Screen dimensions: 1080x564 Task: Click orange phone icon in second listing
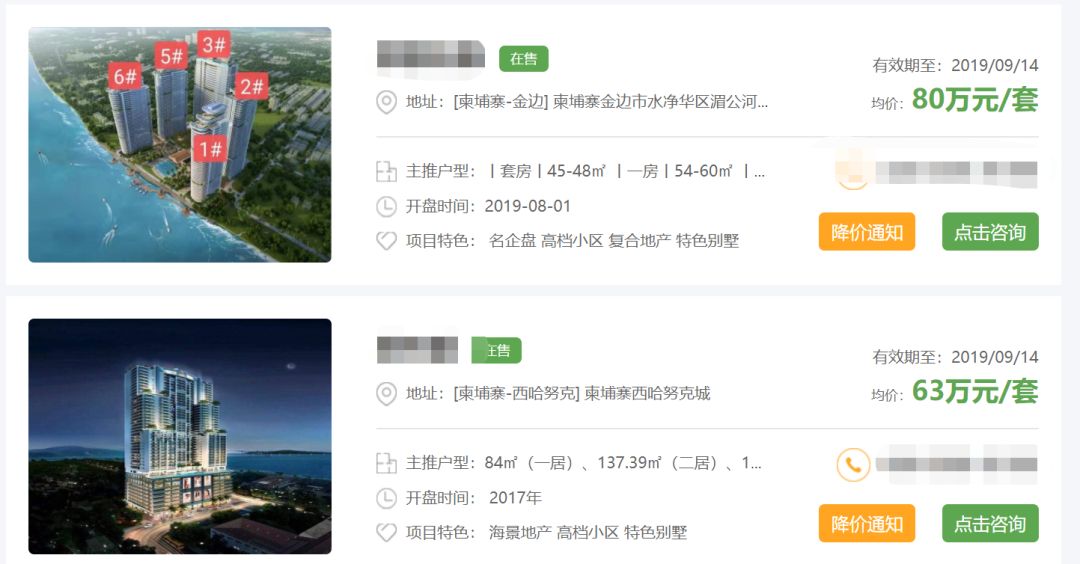[x=853, y=464]
